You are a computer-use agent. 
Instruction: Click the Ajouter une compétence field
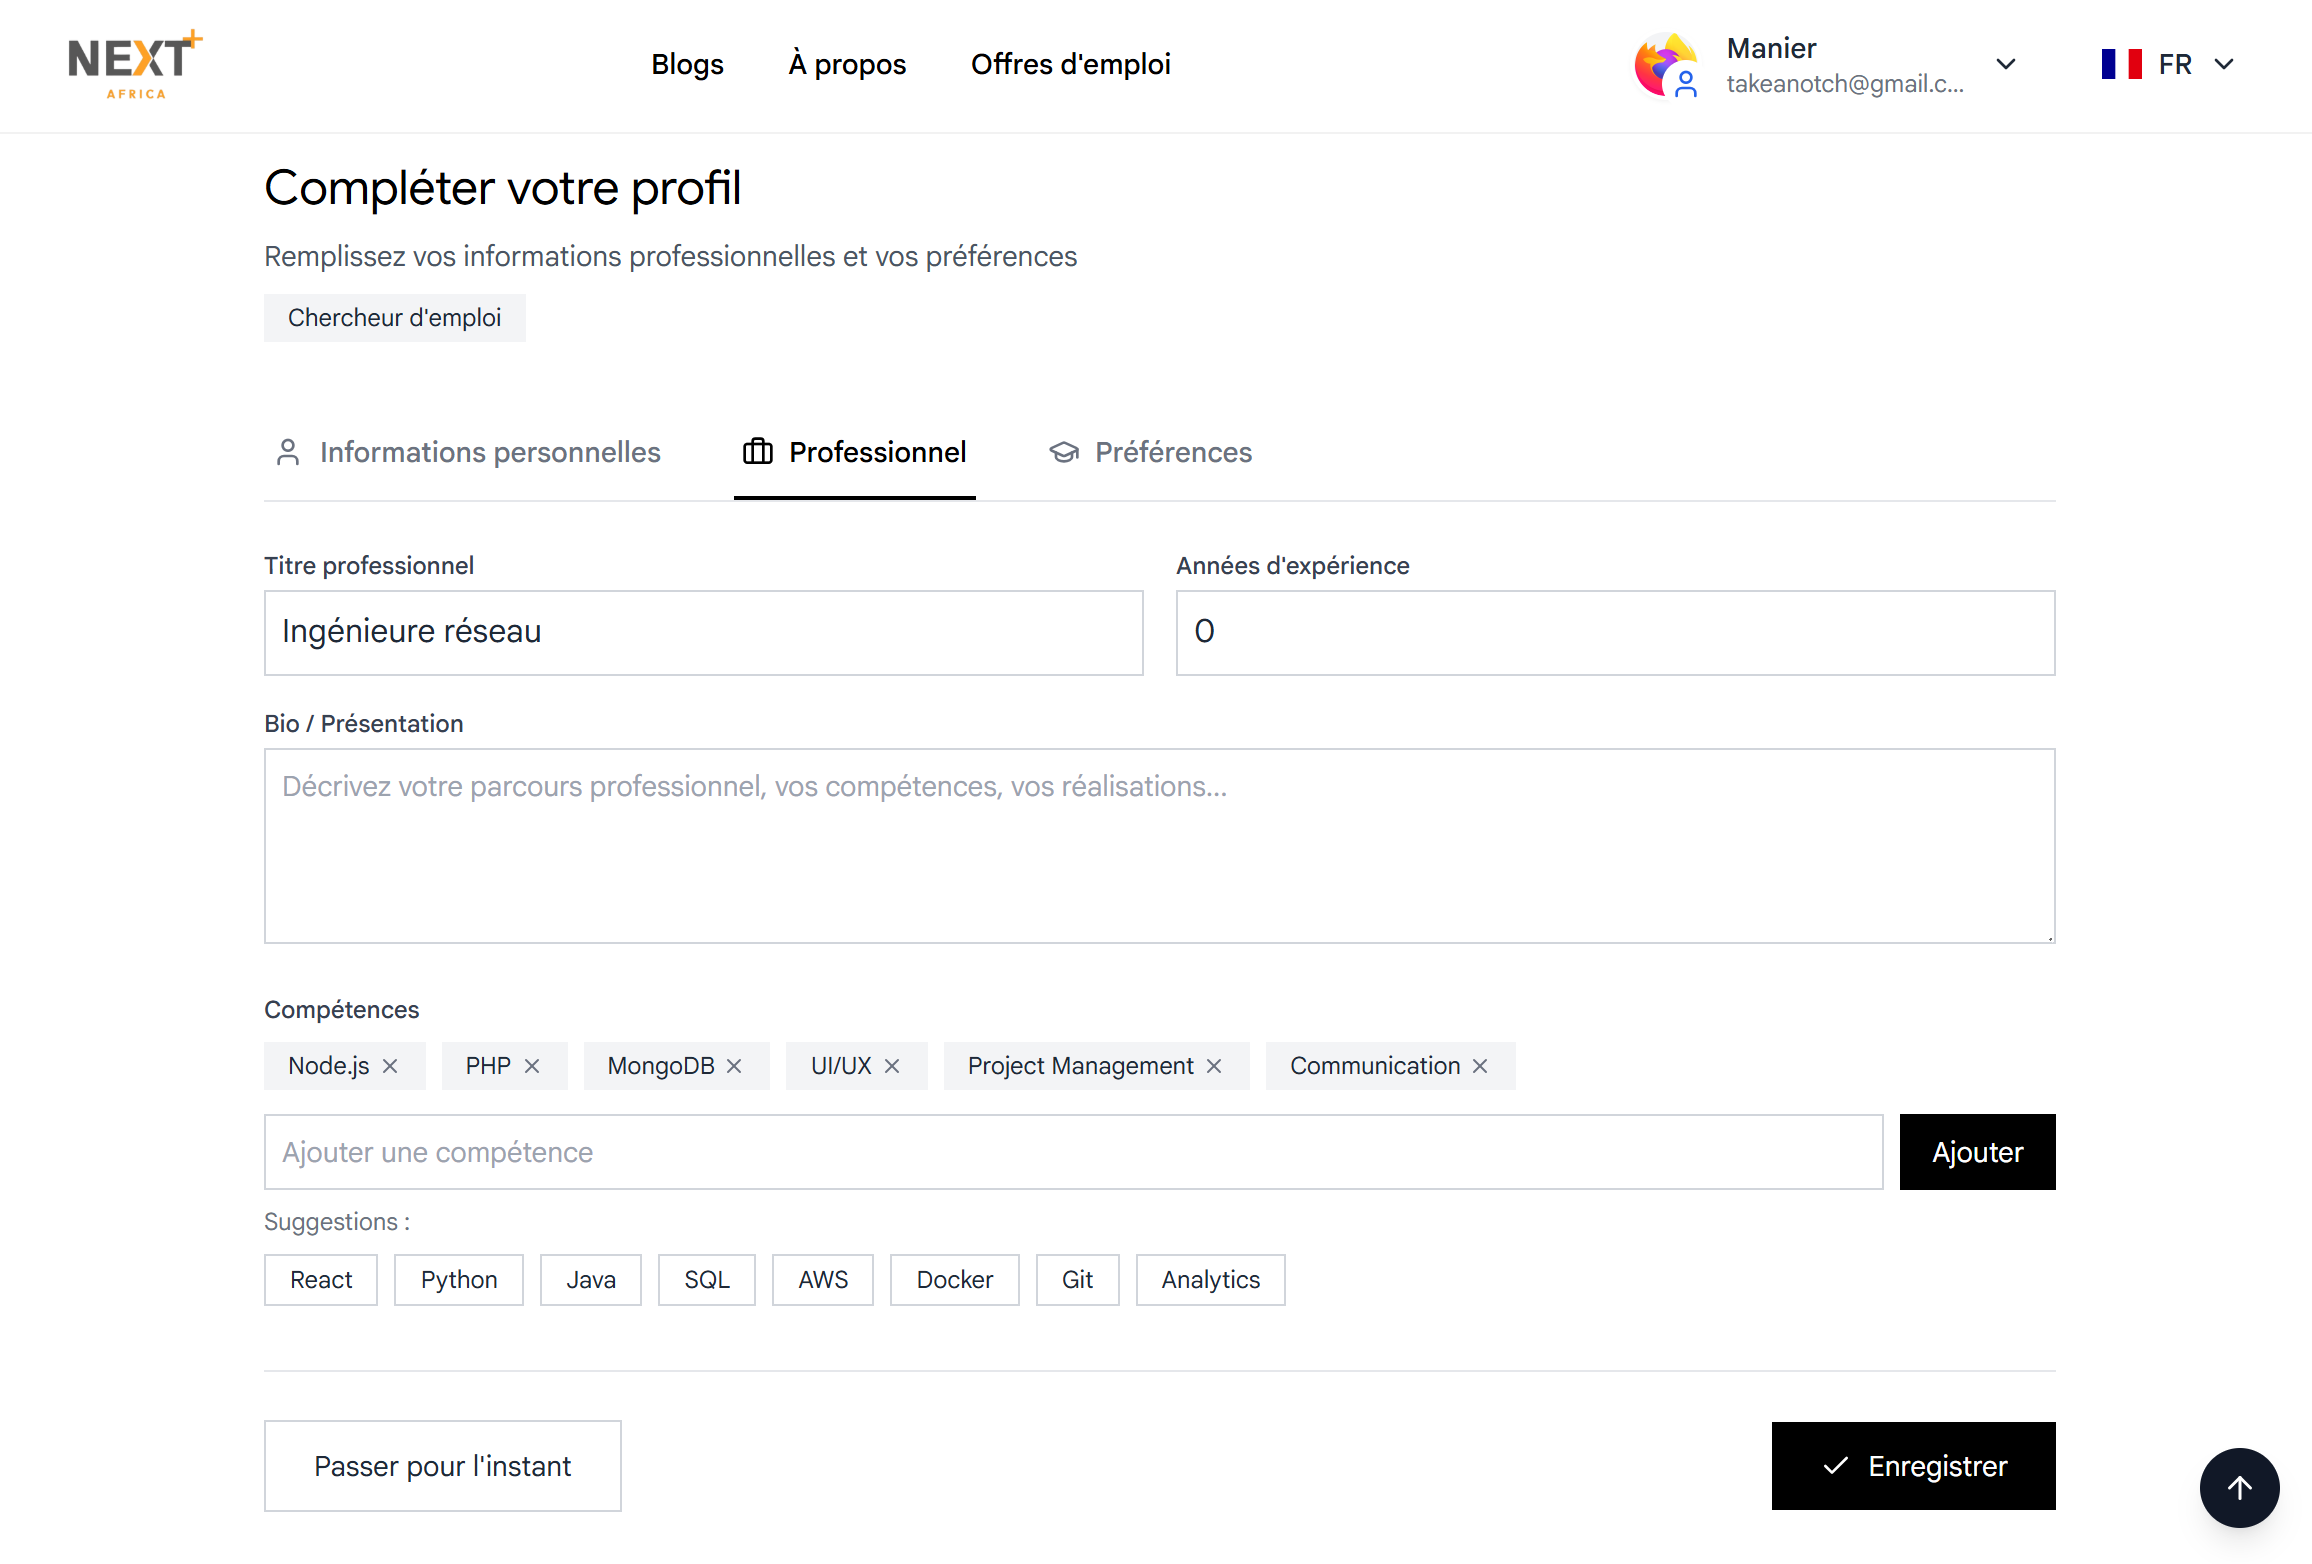(x=1073, y=1152)
